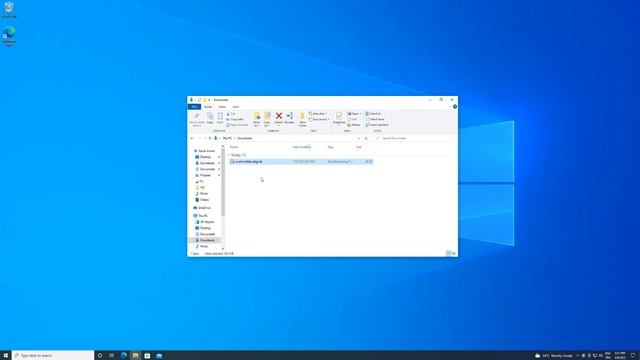Click the Windows Start button
Viewport: 640px width, 360px height.
6,356
